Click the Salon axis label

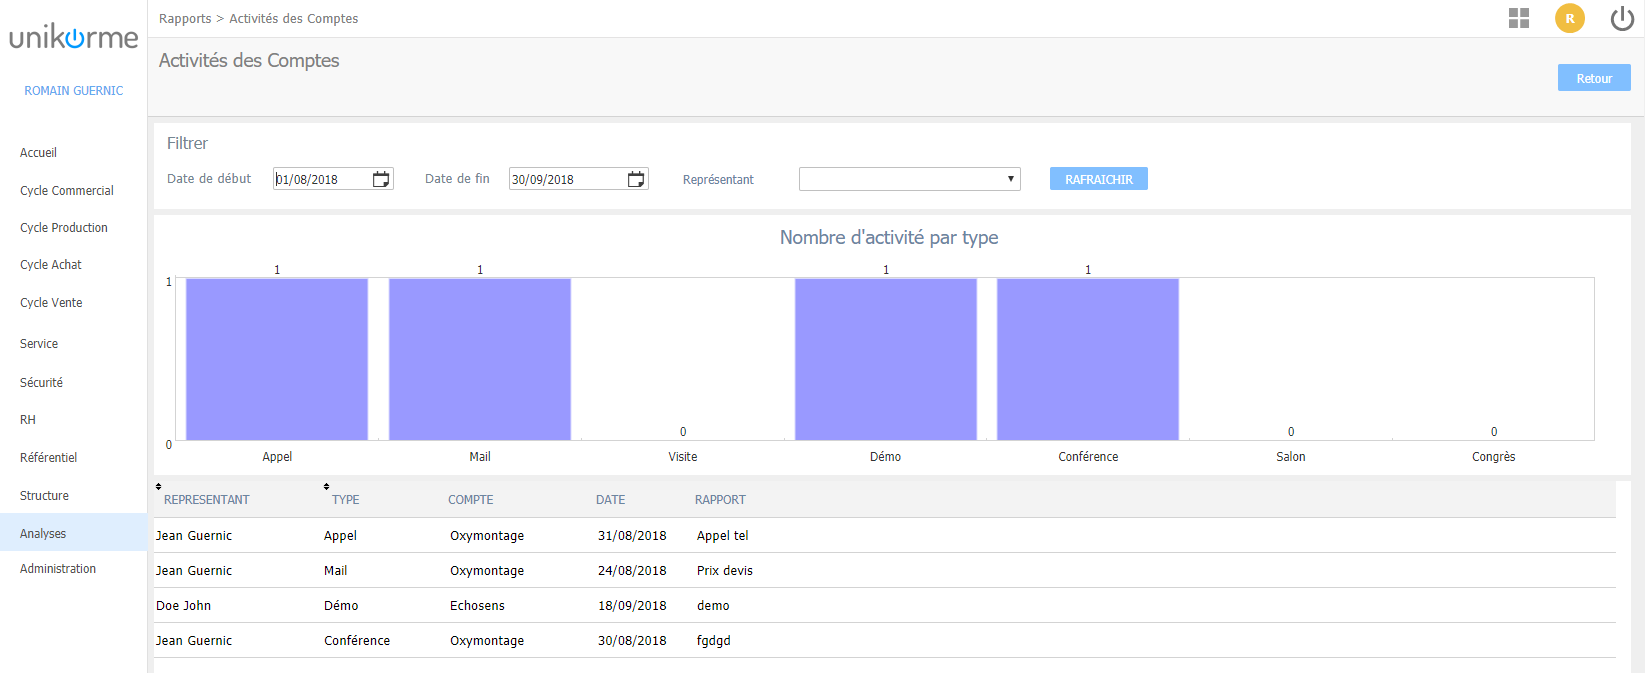pyautogui.click(x=1291, y=457)
